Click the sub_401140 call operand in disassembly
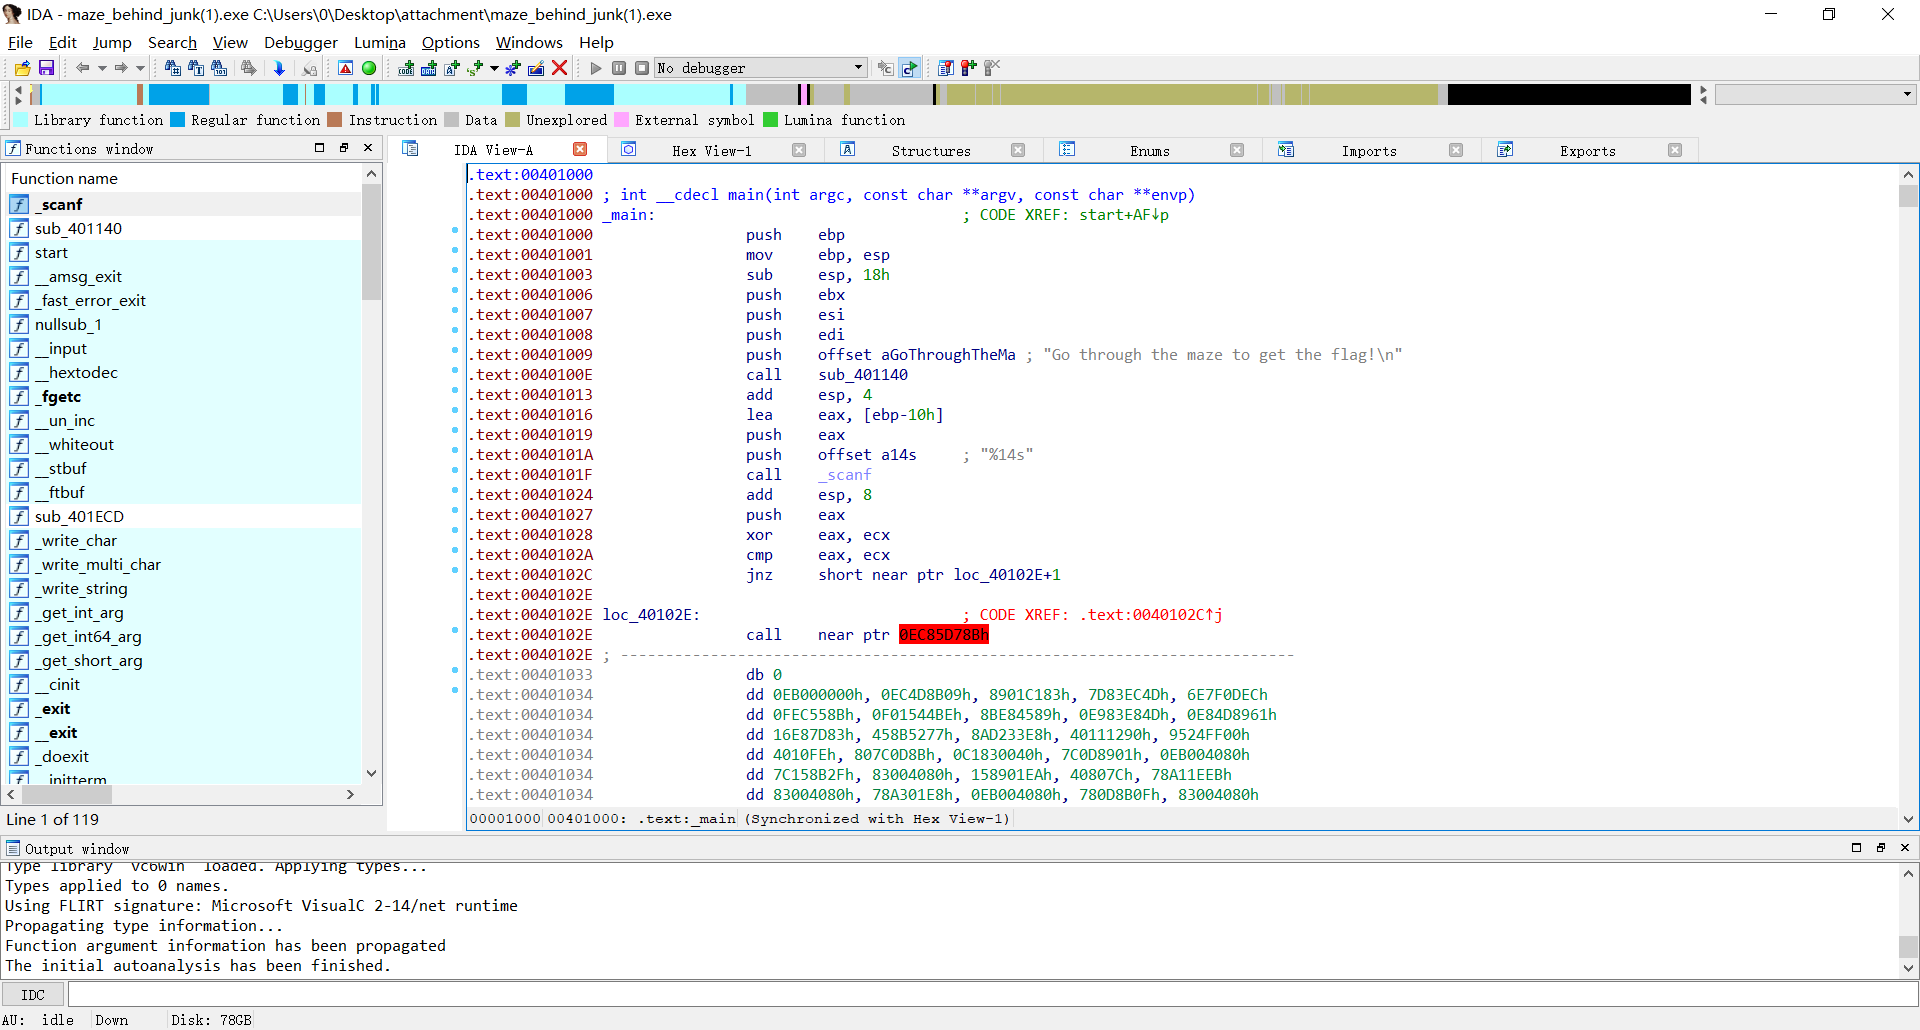The height and width of the screenshot is (1030, 1920). (x=863, y=375)
